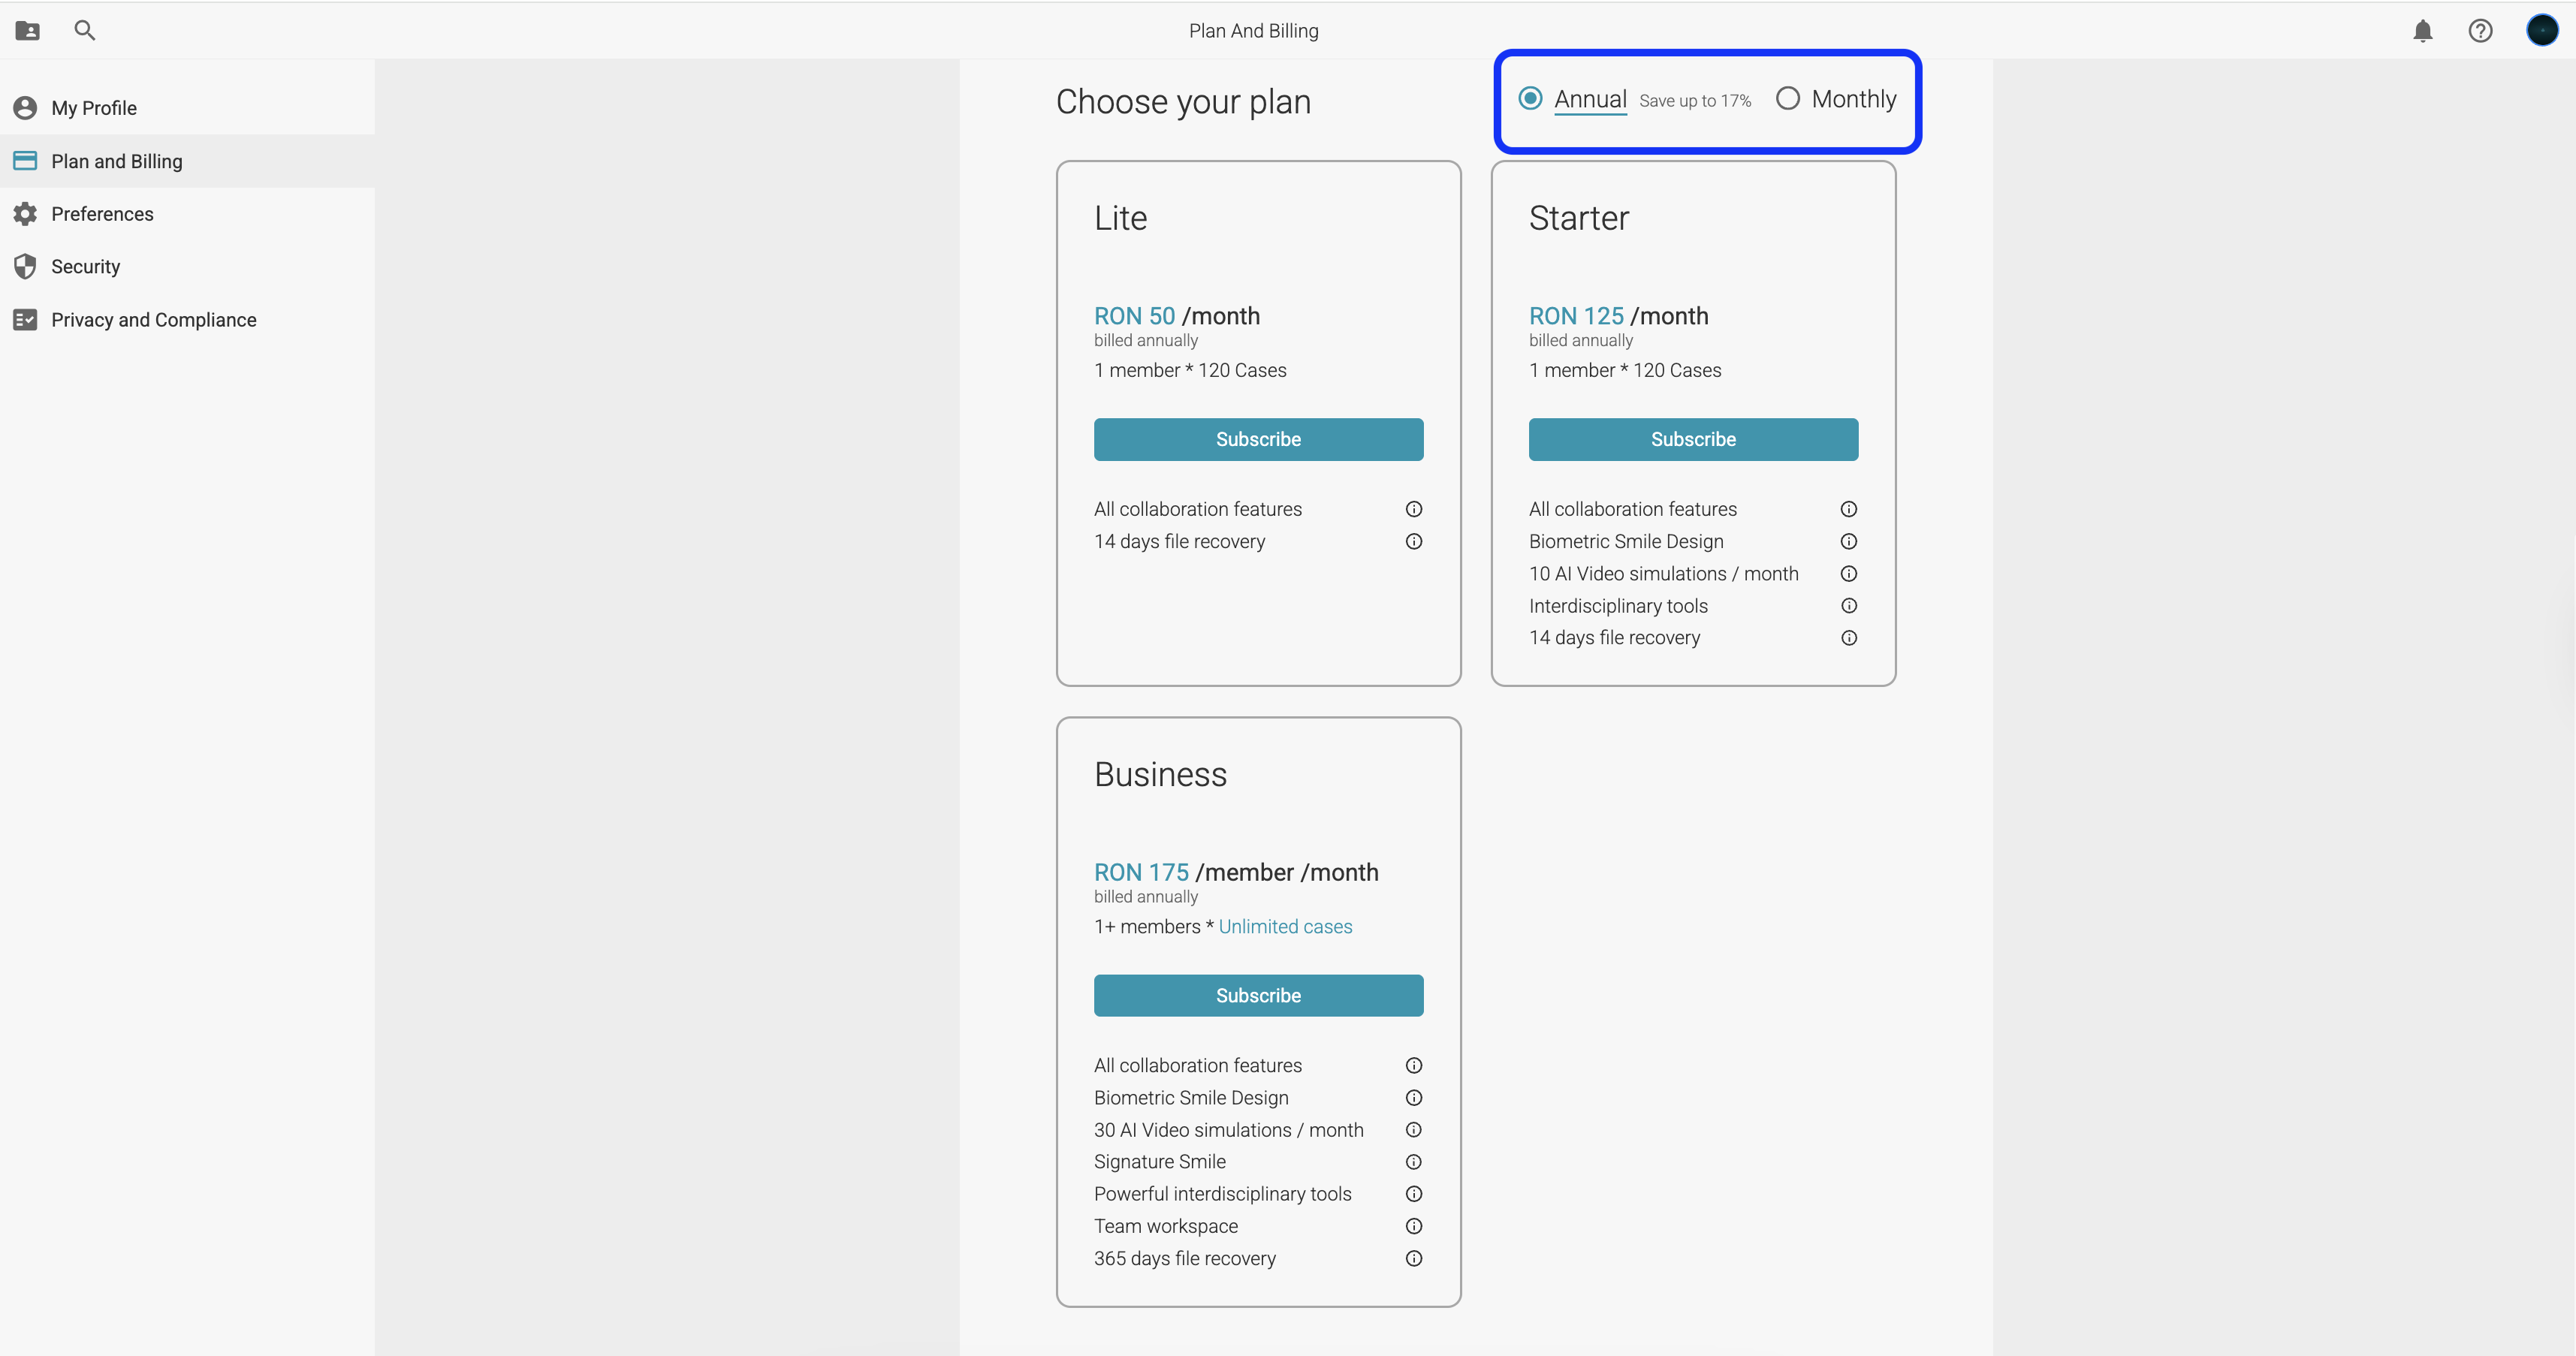The width and height of the screenshot is (2576, 1356).
Task: Click the 'Save up to 17%' text
Action: click(1695, 101)
